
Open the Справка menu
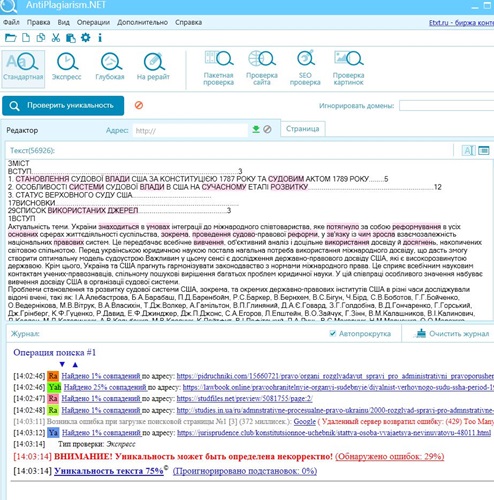188,22
